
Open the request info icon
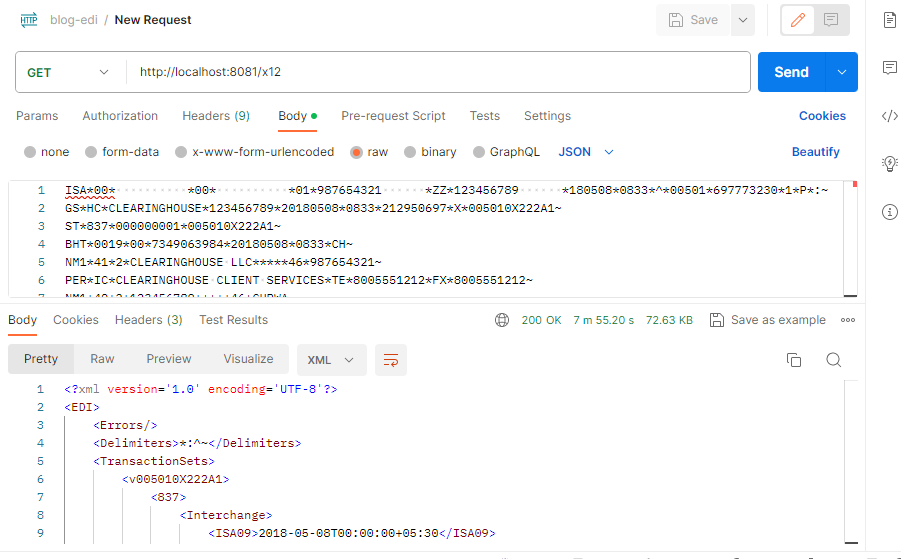coord(889,212)
